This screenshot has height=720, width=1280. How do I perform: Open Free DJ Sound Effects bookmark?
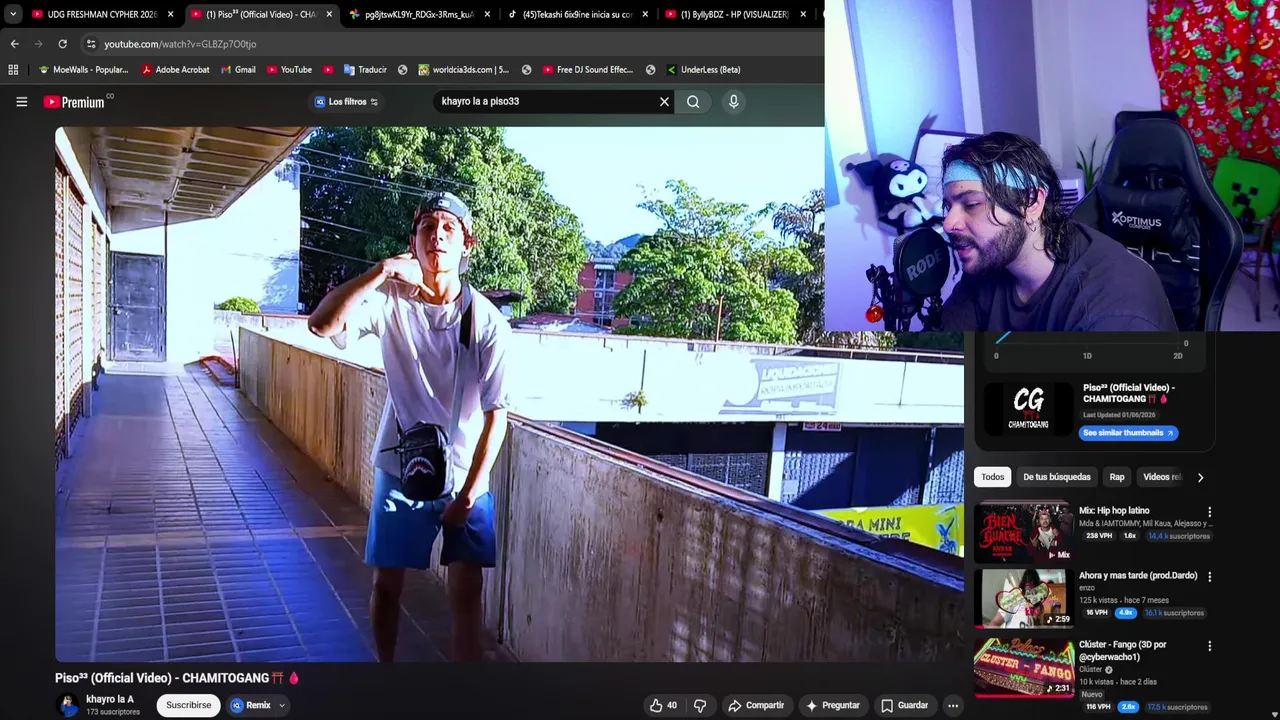point(588,70)
